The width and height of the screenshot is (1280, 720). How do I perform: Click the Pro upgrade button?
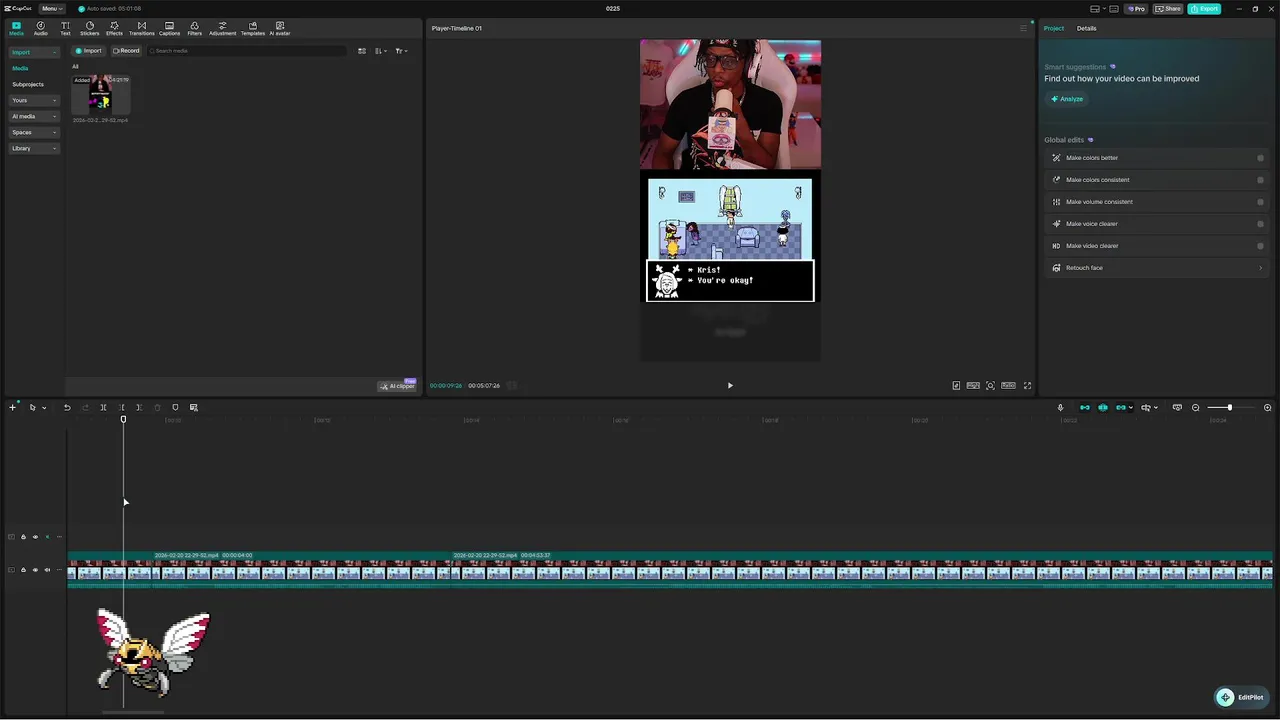(1135, 8)
